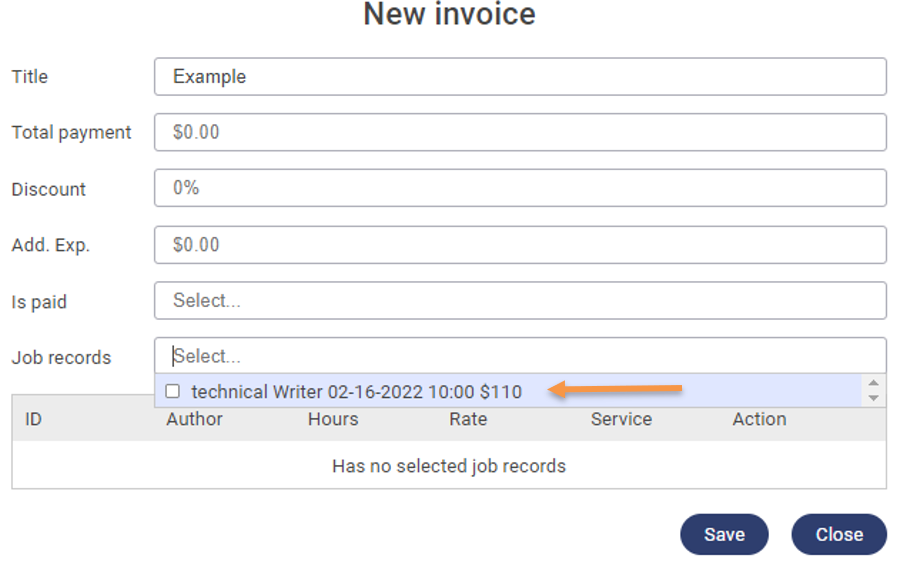Viewport: 921px width, 574px height.
Task: Click the Is paid field label
Action: [39, 302]
